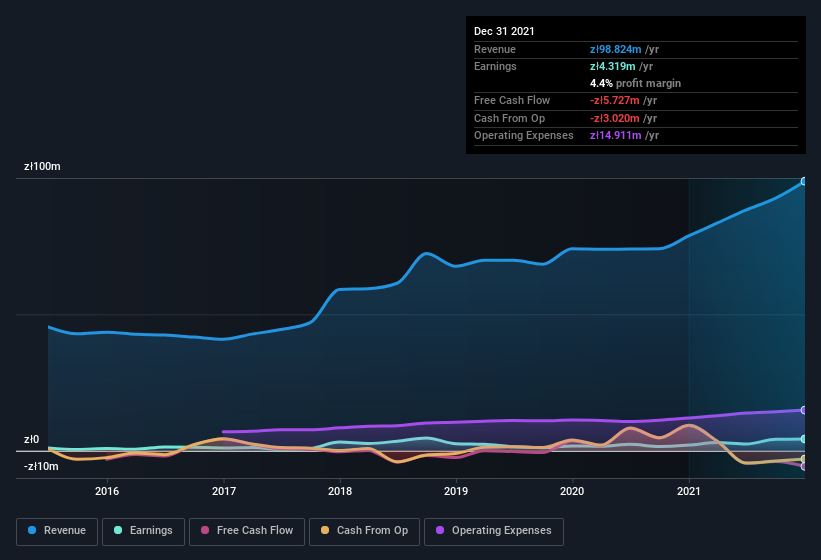The width and height of the screenshot is (821, 560).
Task: Click the 2017 x-axis label
Action: (224, 491)
